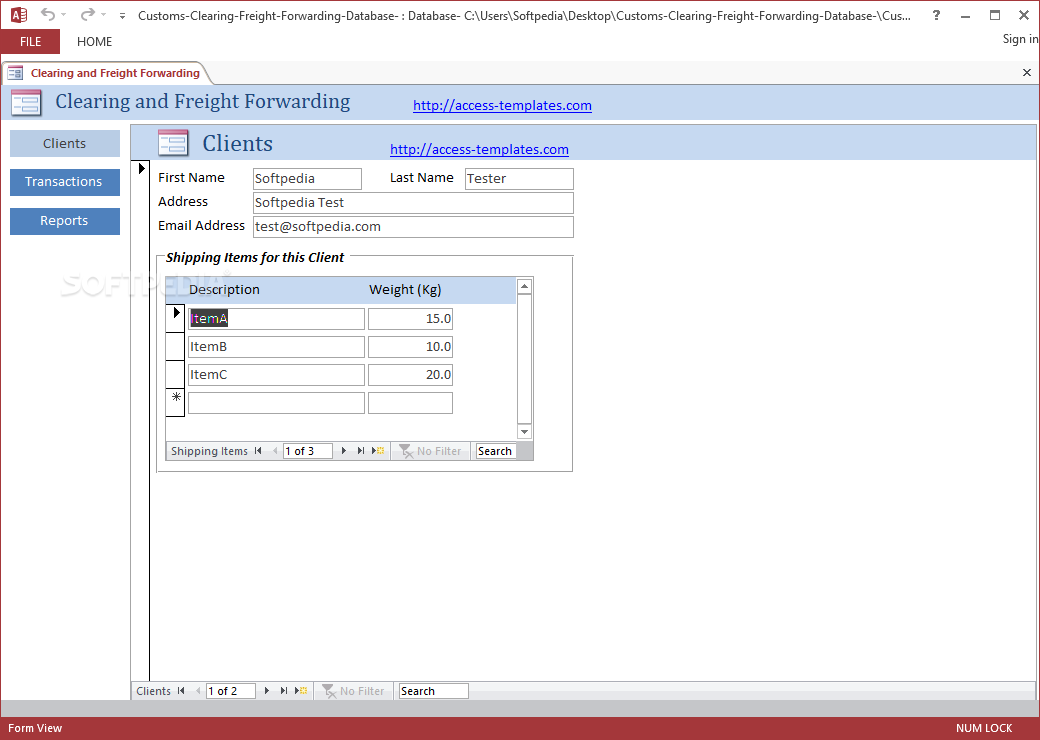Click the Email Address field

413,227
